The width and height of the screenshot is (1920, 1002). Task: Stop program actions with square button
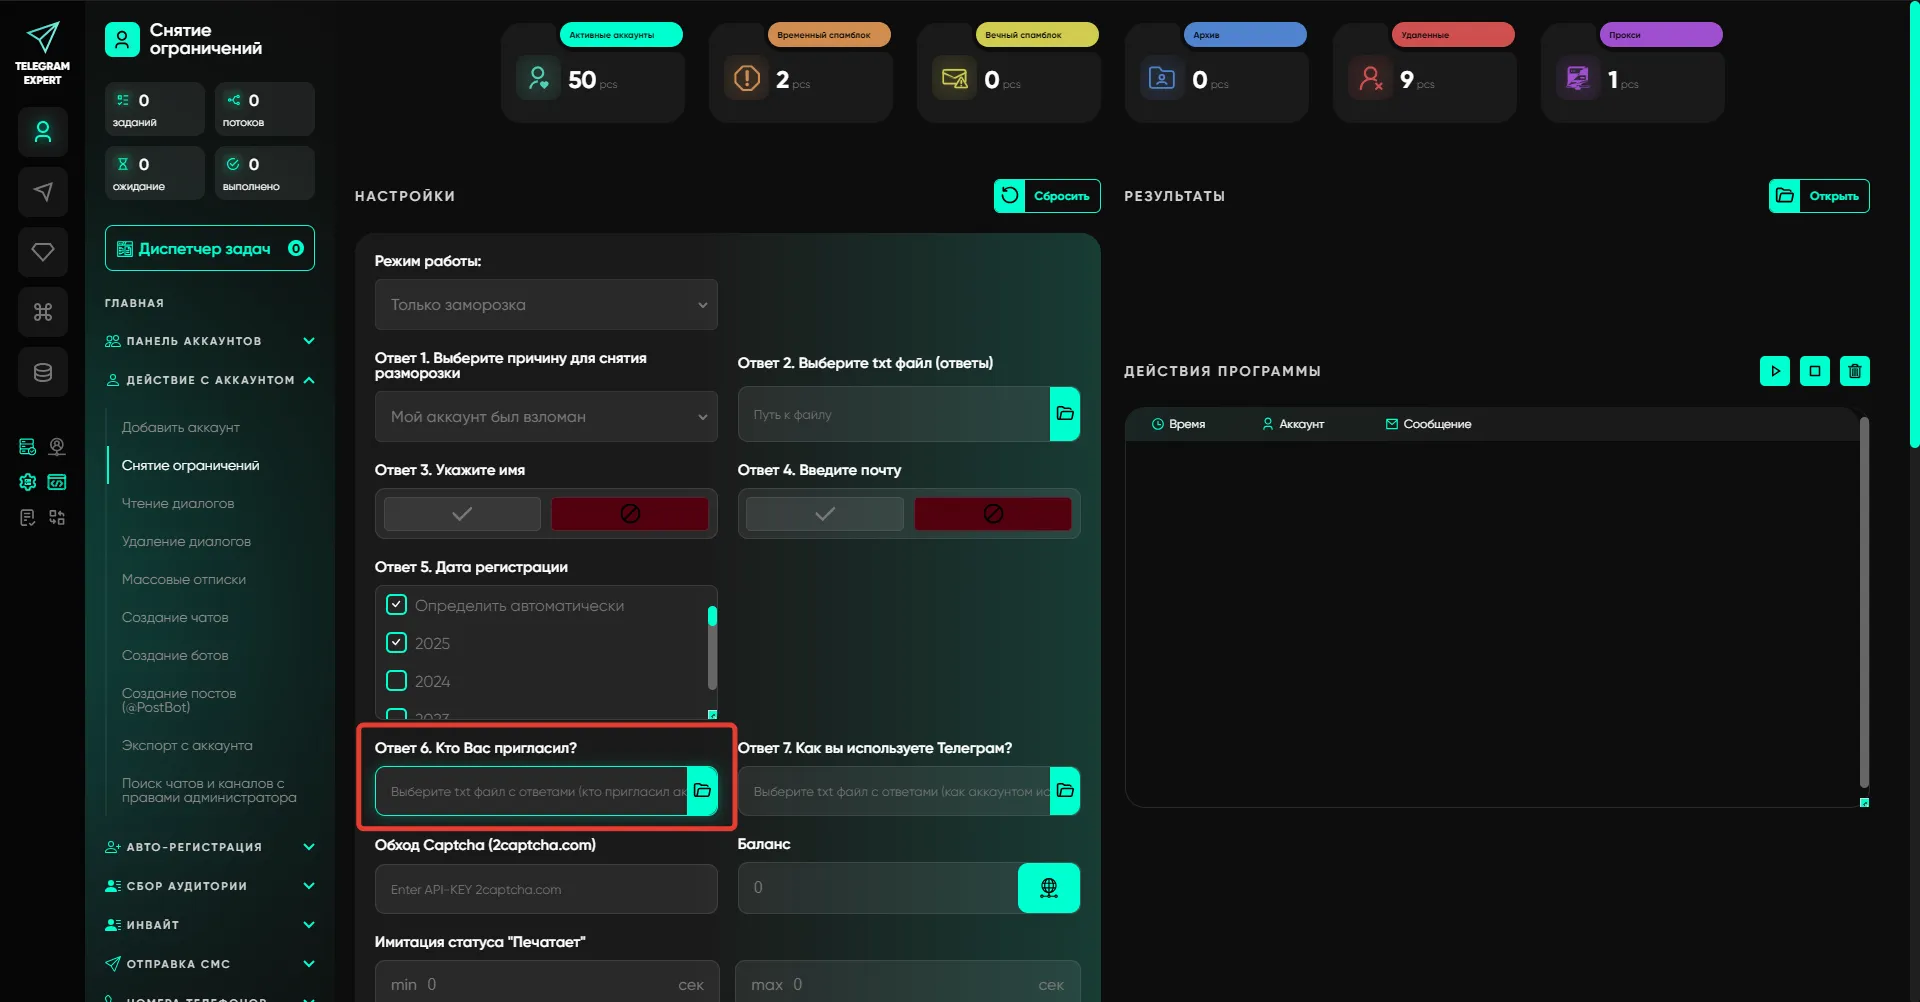[x=1815, y=371]
